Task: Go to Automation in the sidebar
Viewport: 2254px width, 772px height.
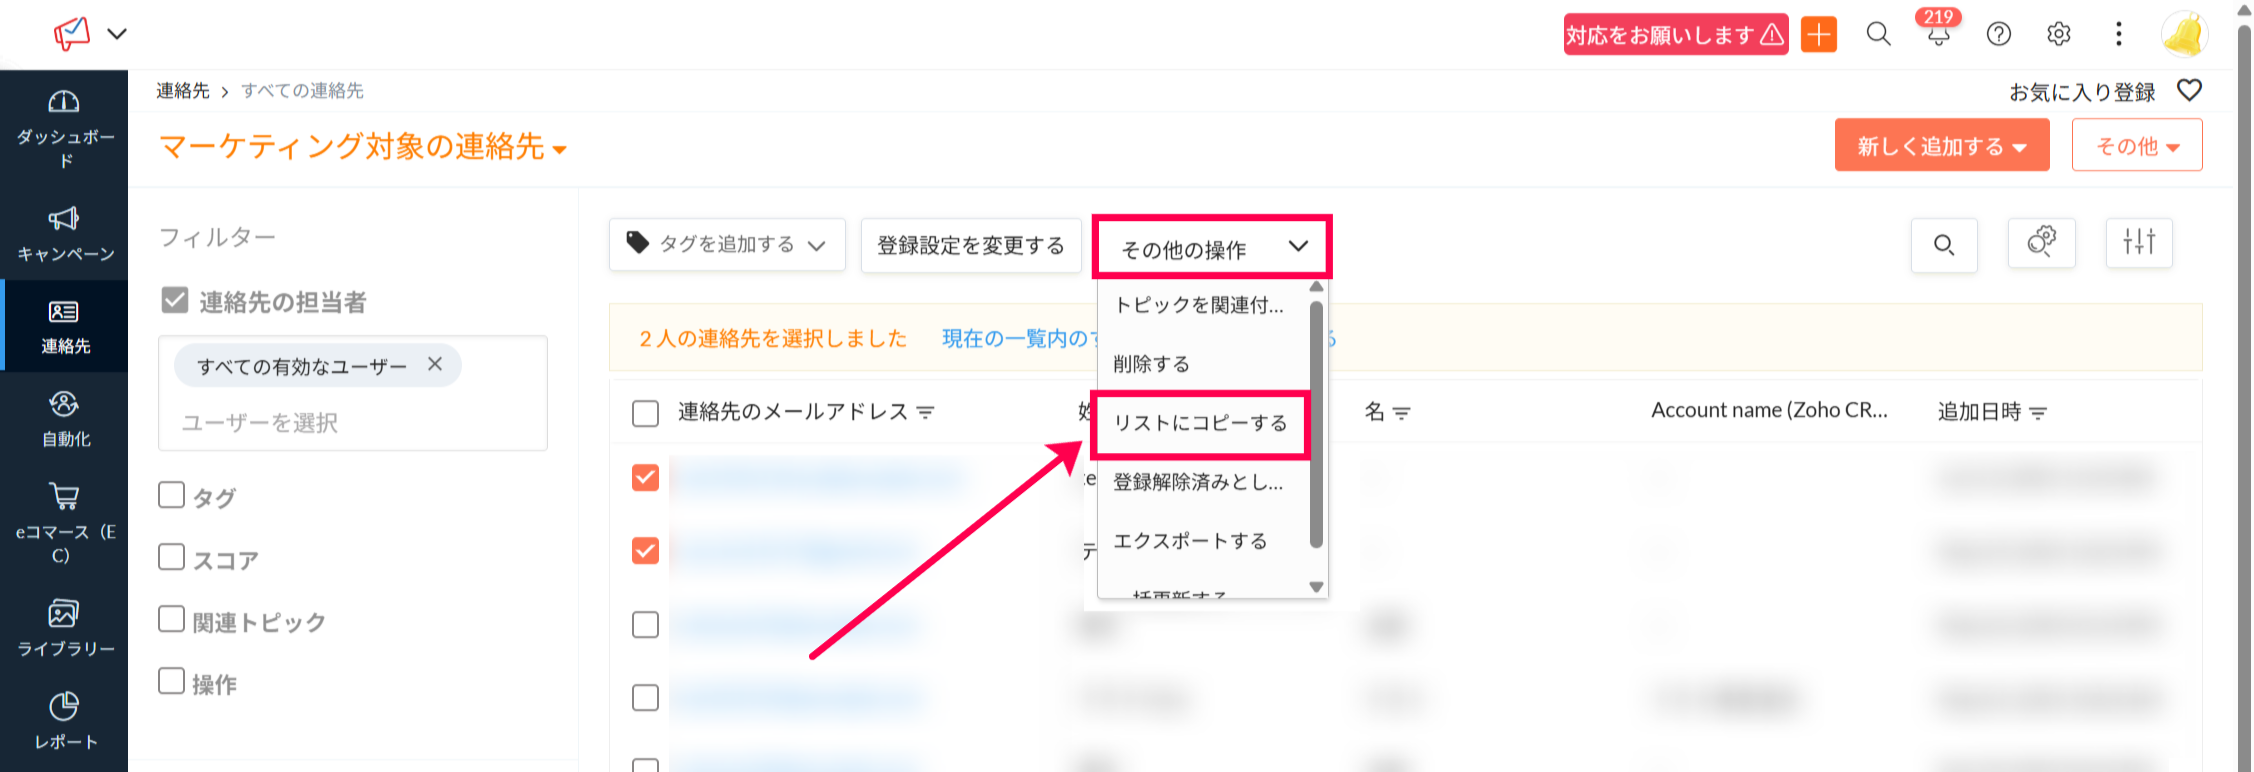Action: point(64,418)
